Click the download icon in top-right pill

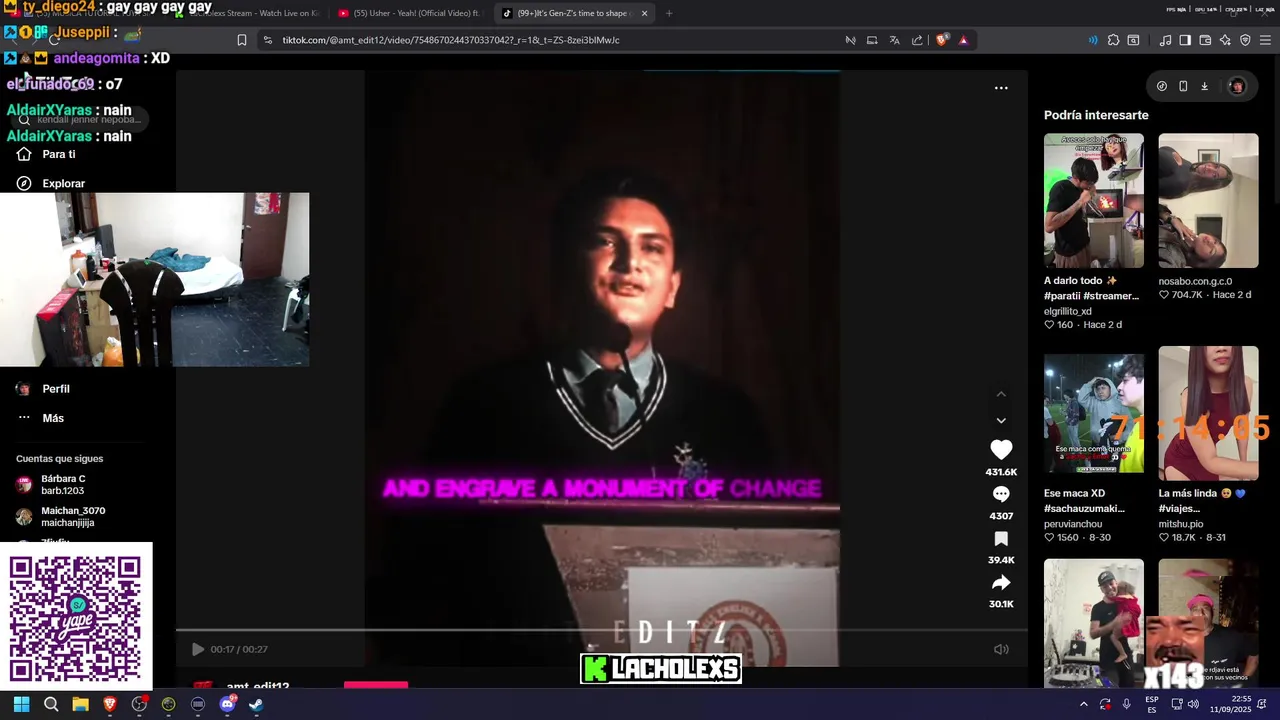1204,86
